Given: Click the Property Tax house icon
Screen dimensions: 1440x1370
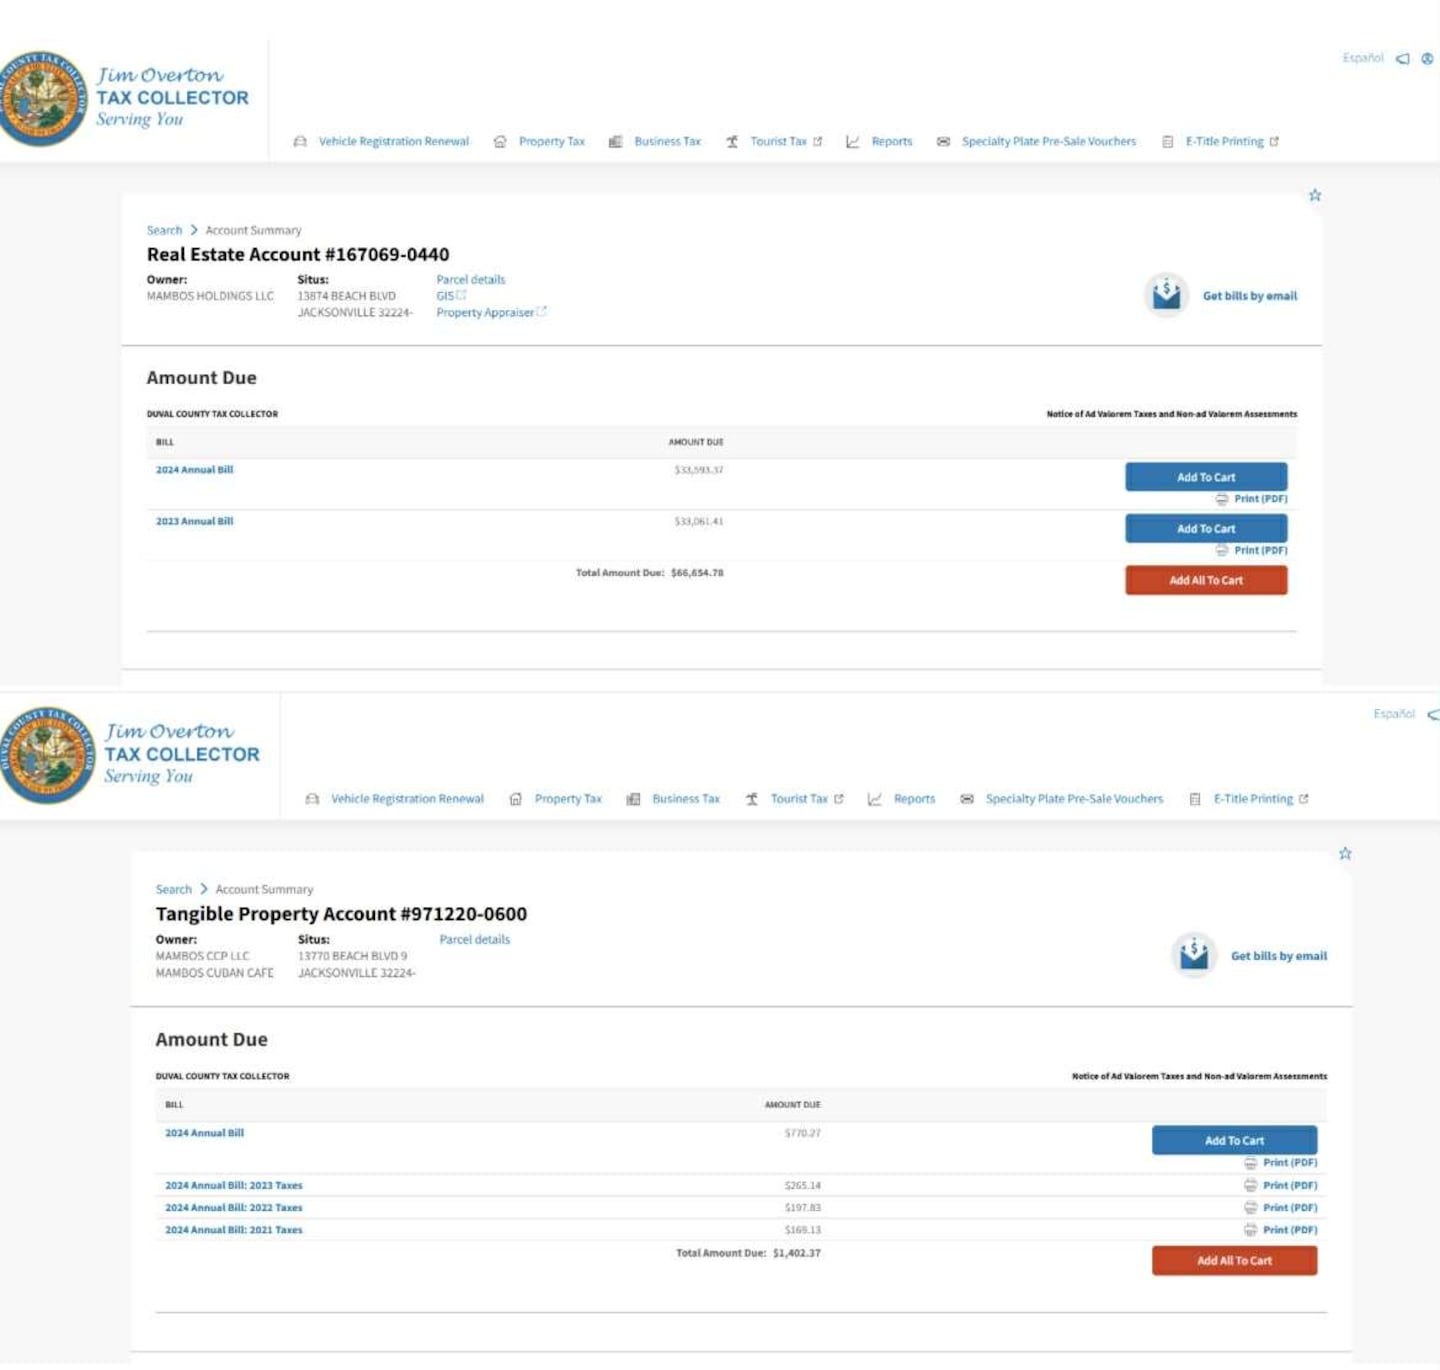Looking at the screenshot, I should tap(500, 141).
